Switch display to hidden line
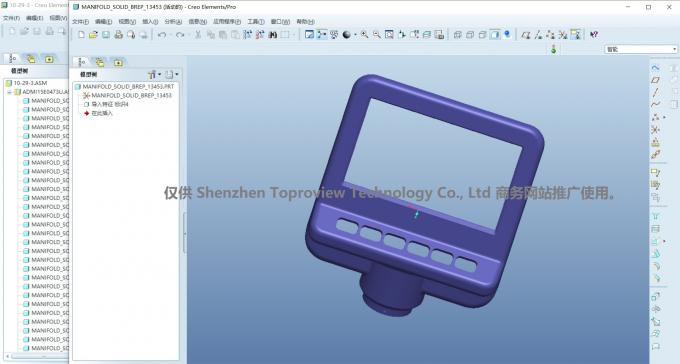Image resolution: width=680 pixels, height=364 pixels. (x=470, y=35)
